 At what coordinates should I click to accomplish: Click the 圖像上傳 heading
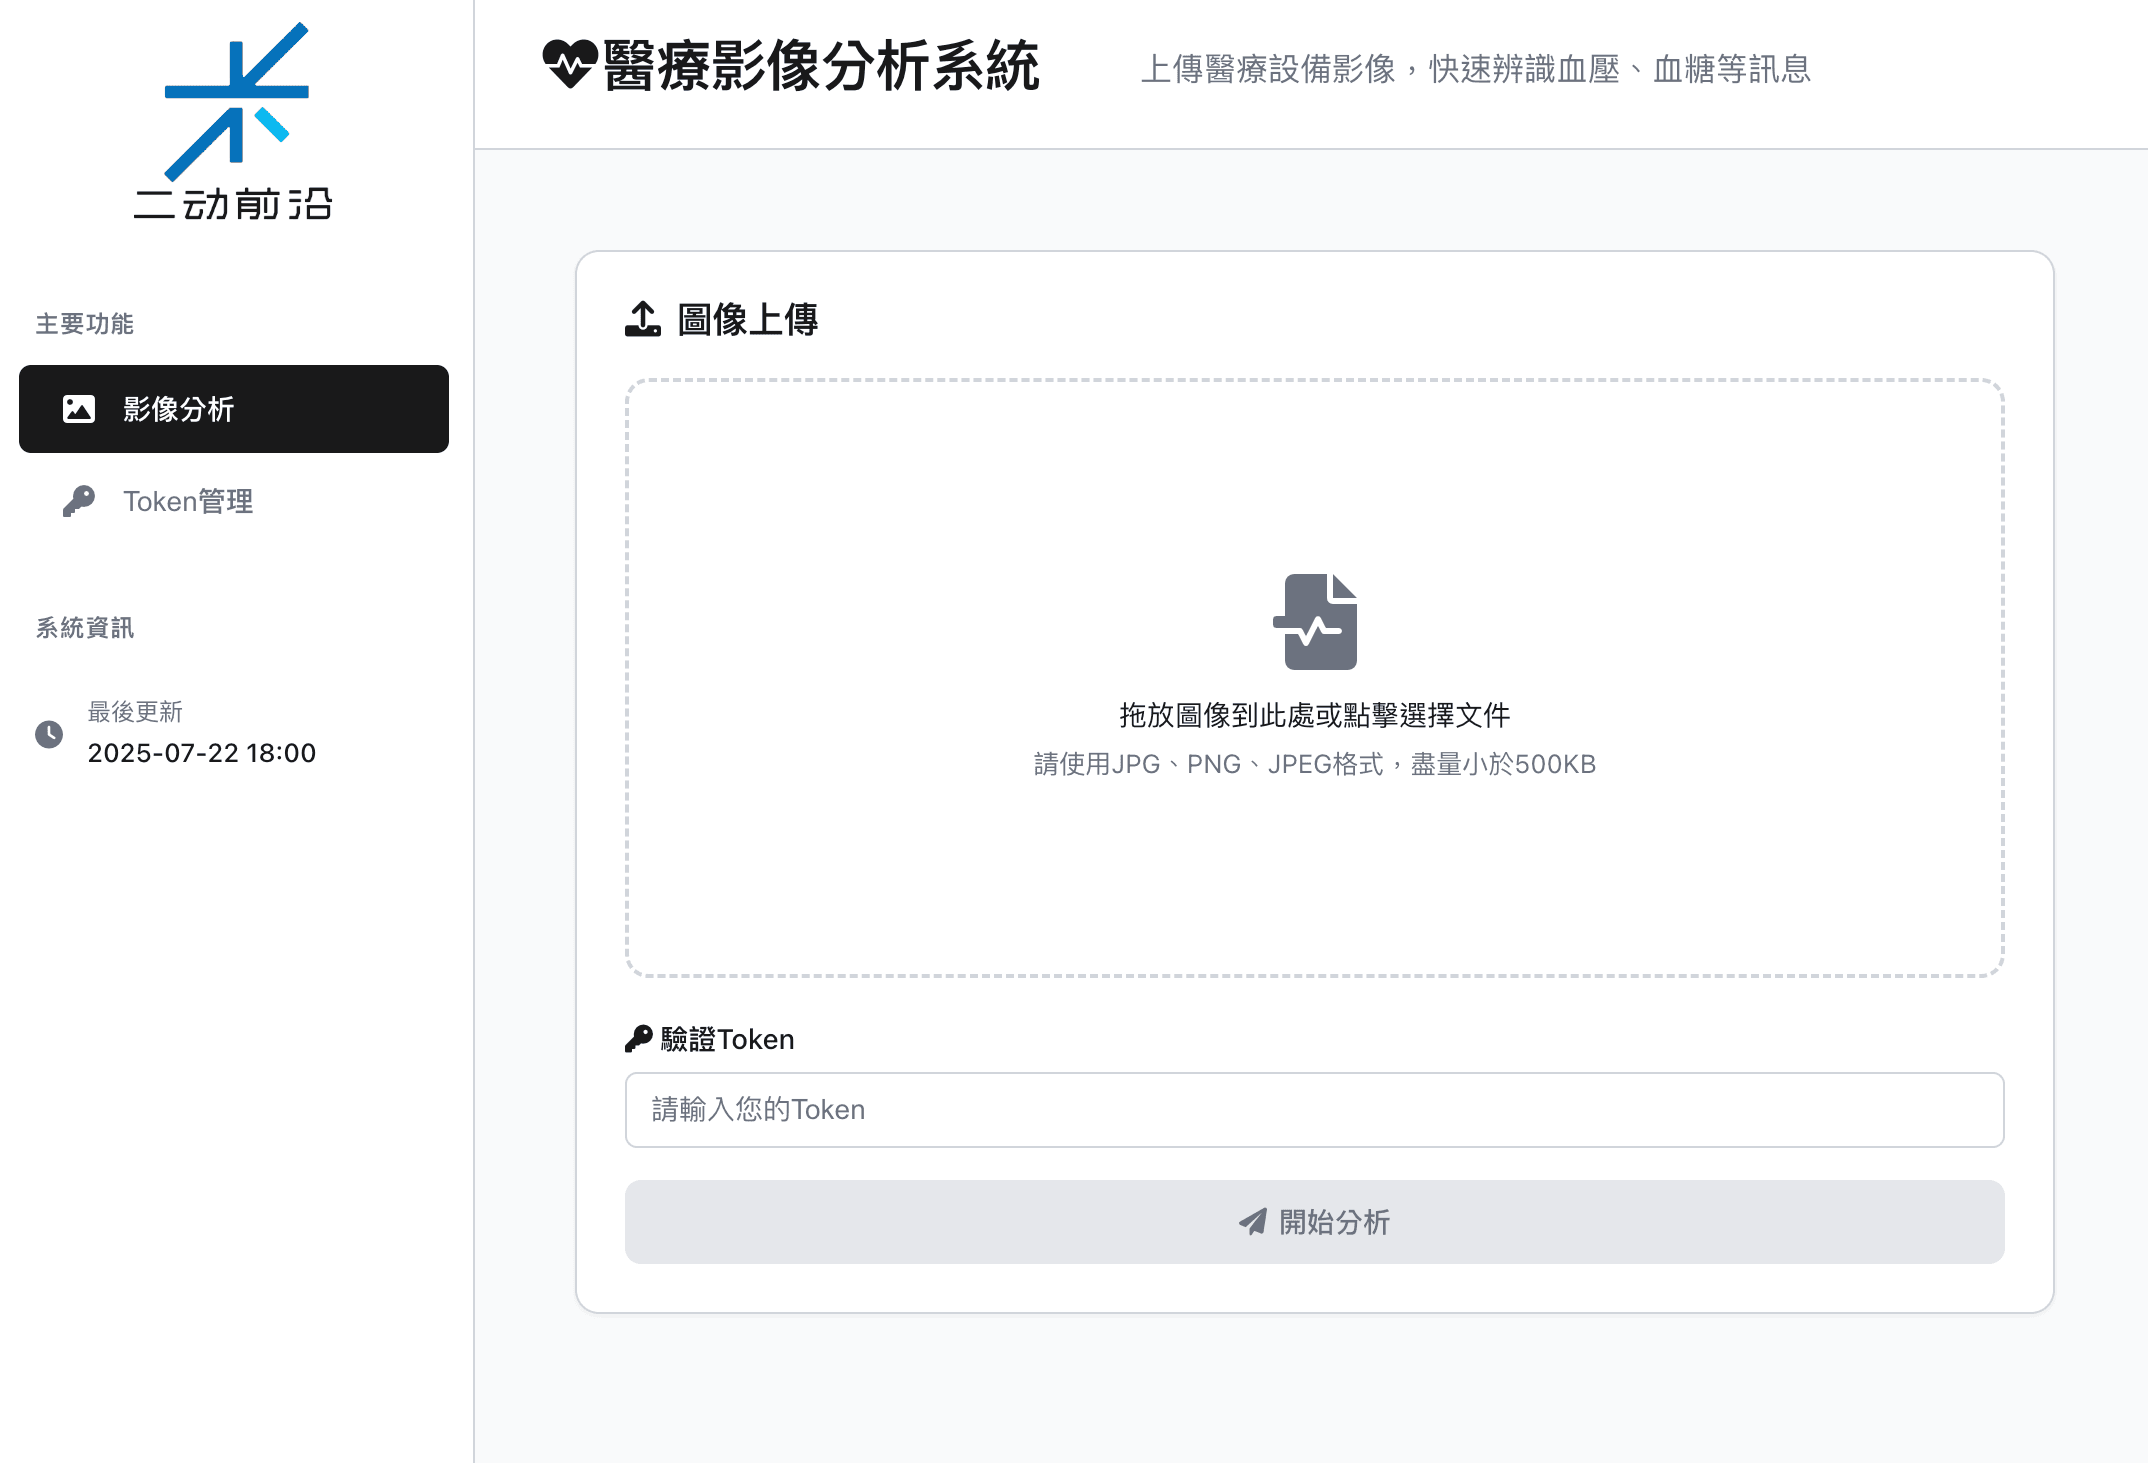click(748, 320)
